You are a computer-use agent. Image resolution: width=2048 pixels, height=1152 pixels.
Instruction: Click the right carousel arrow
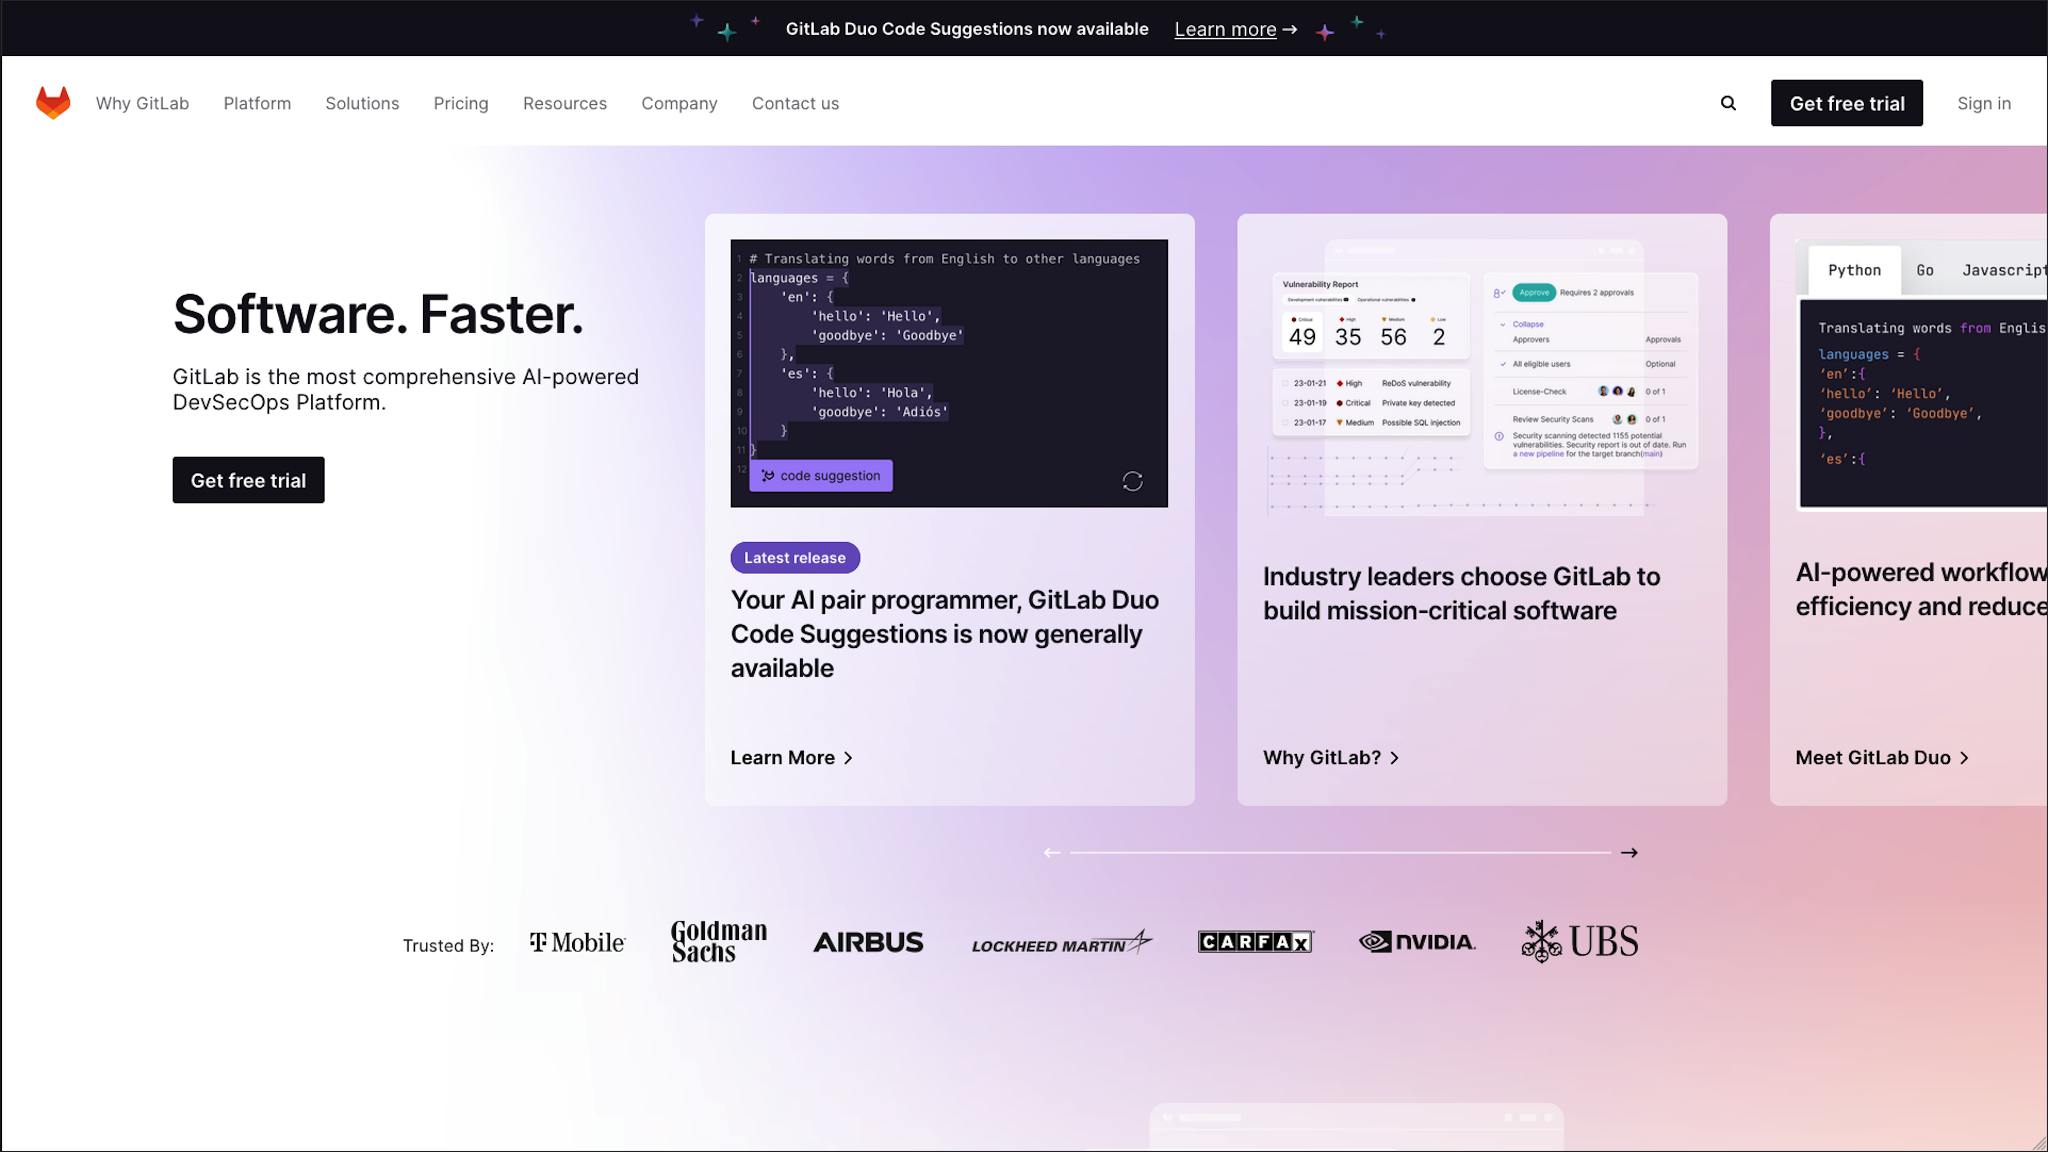tap(1631, 852)
